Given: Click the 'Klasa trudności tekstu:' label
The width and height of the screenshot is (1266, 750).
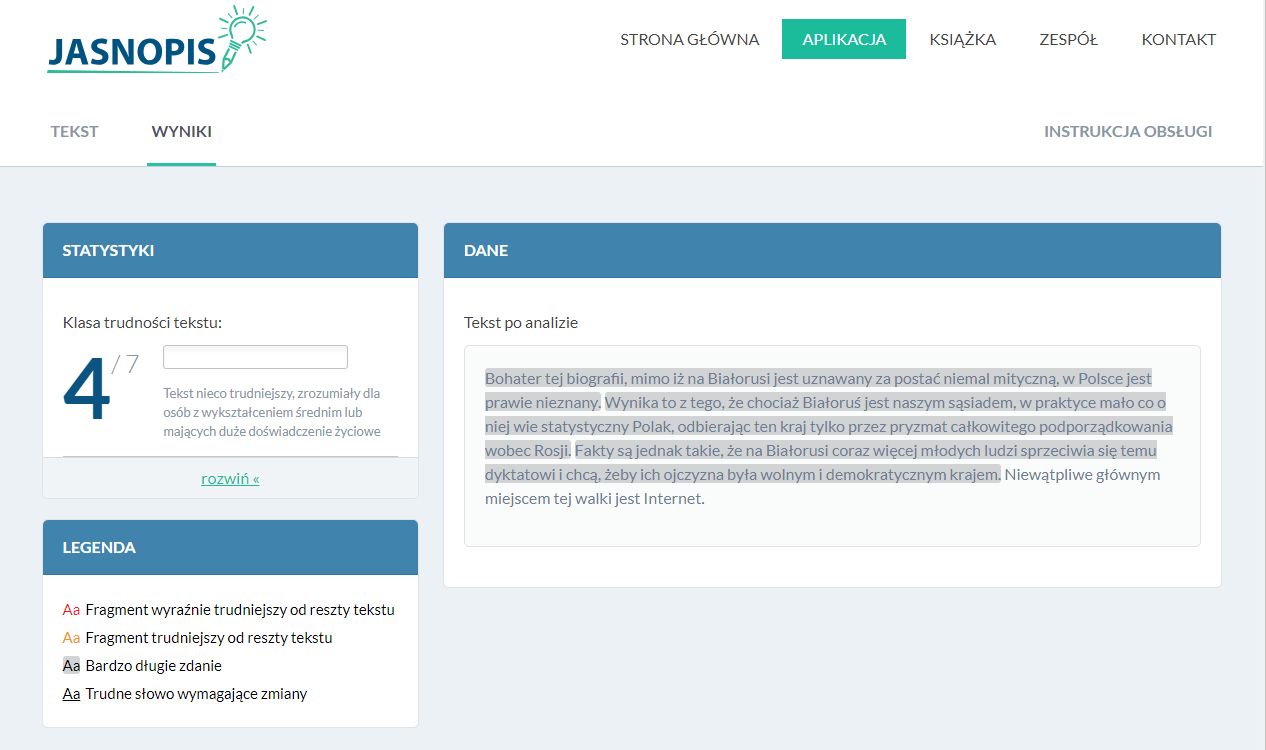Looking at the screenshot, I should click(x=142, y=322).
